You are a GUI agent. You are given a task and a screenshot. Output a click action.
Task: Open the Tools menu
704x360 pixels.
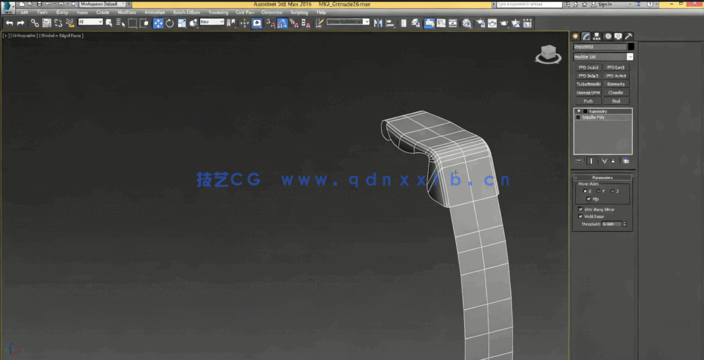point(42,12)
